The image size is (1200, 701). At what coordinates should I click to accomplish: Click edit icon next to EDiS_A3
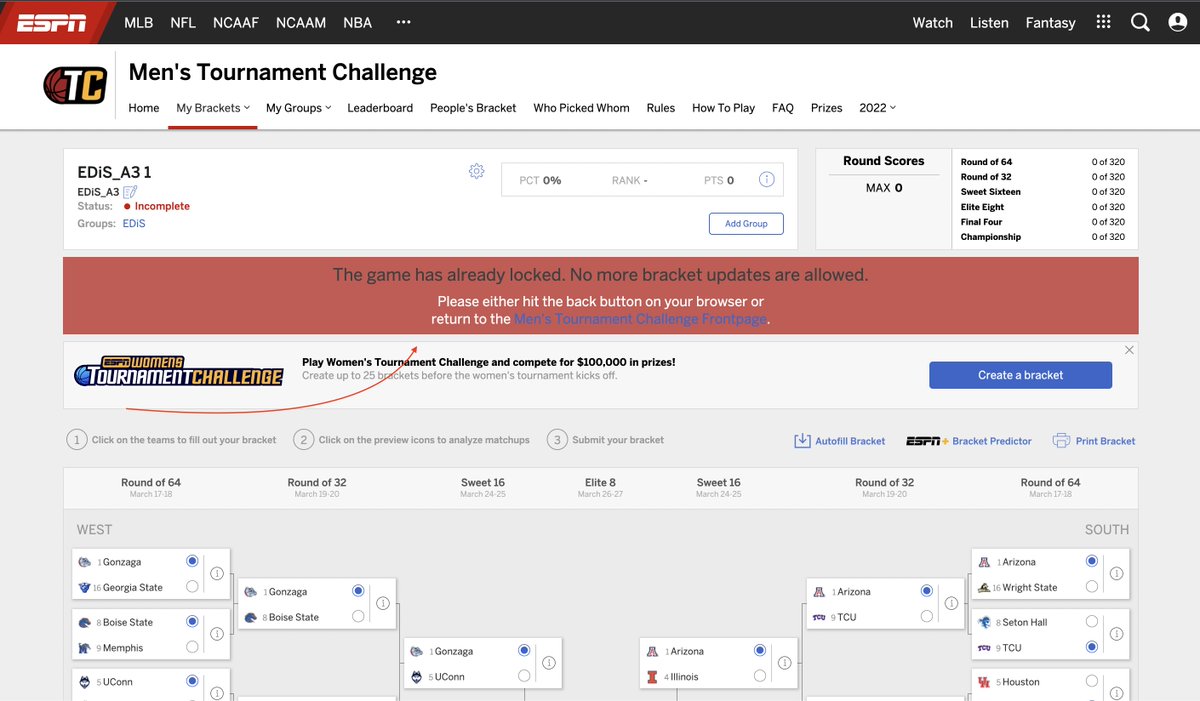(x=130, y=192)
